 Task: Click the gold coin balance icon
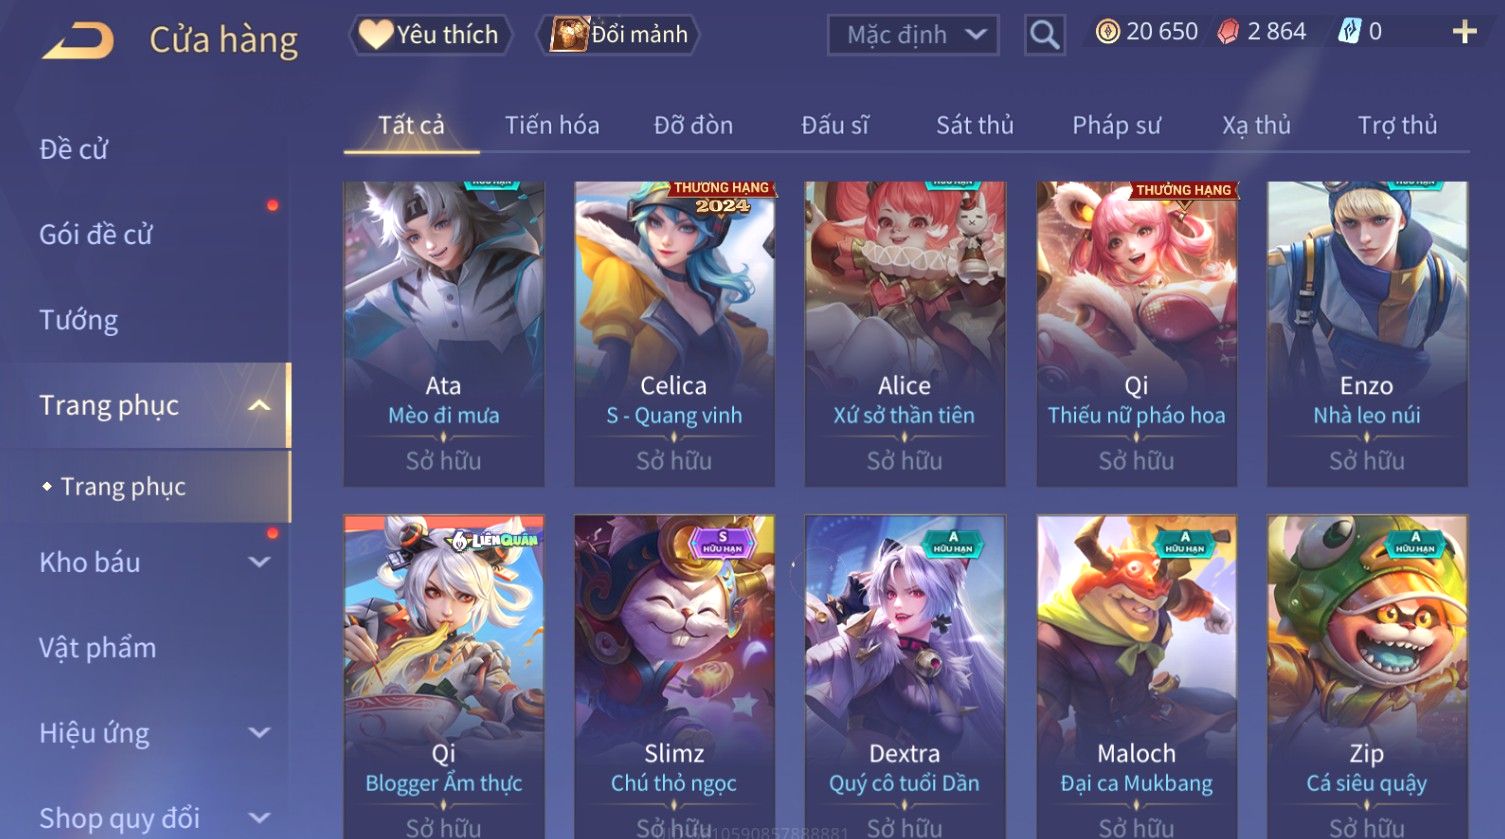(1107, 32)
